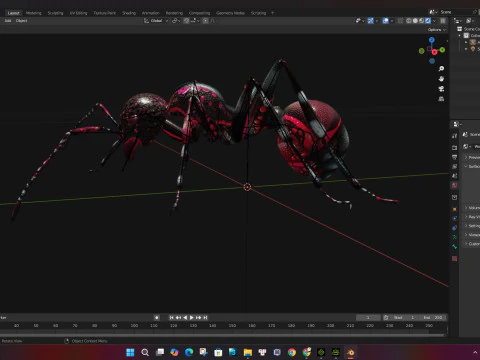The width and height of the screenshot is (480, 360).
Task: Open the Render properties tab
Action: 454,147
